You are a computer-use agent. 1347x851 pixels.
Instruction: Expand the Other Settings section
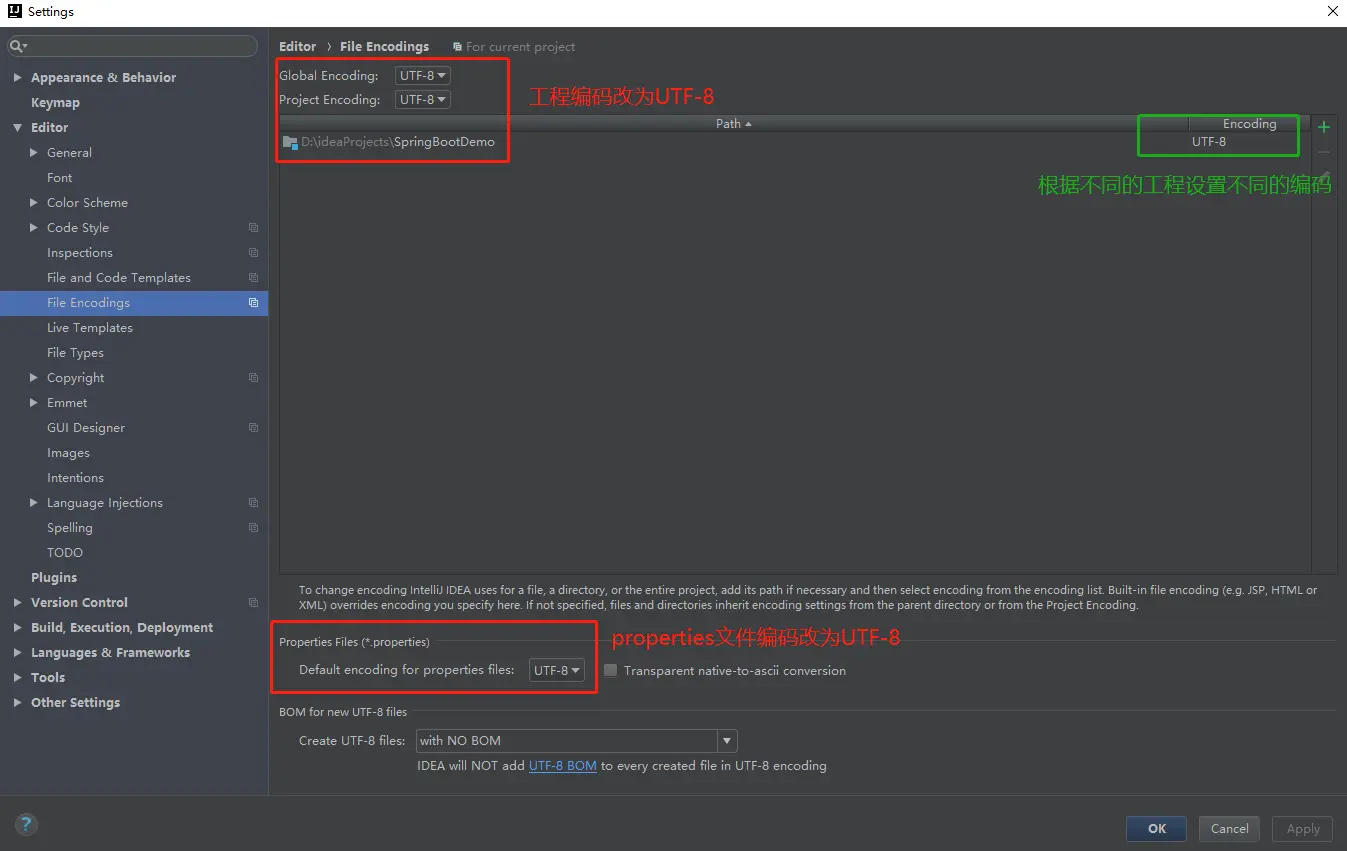click(17, 703)
